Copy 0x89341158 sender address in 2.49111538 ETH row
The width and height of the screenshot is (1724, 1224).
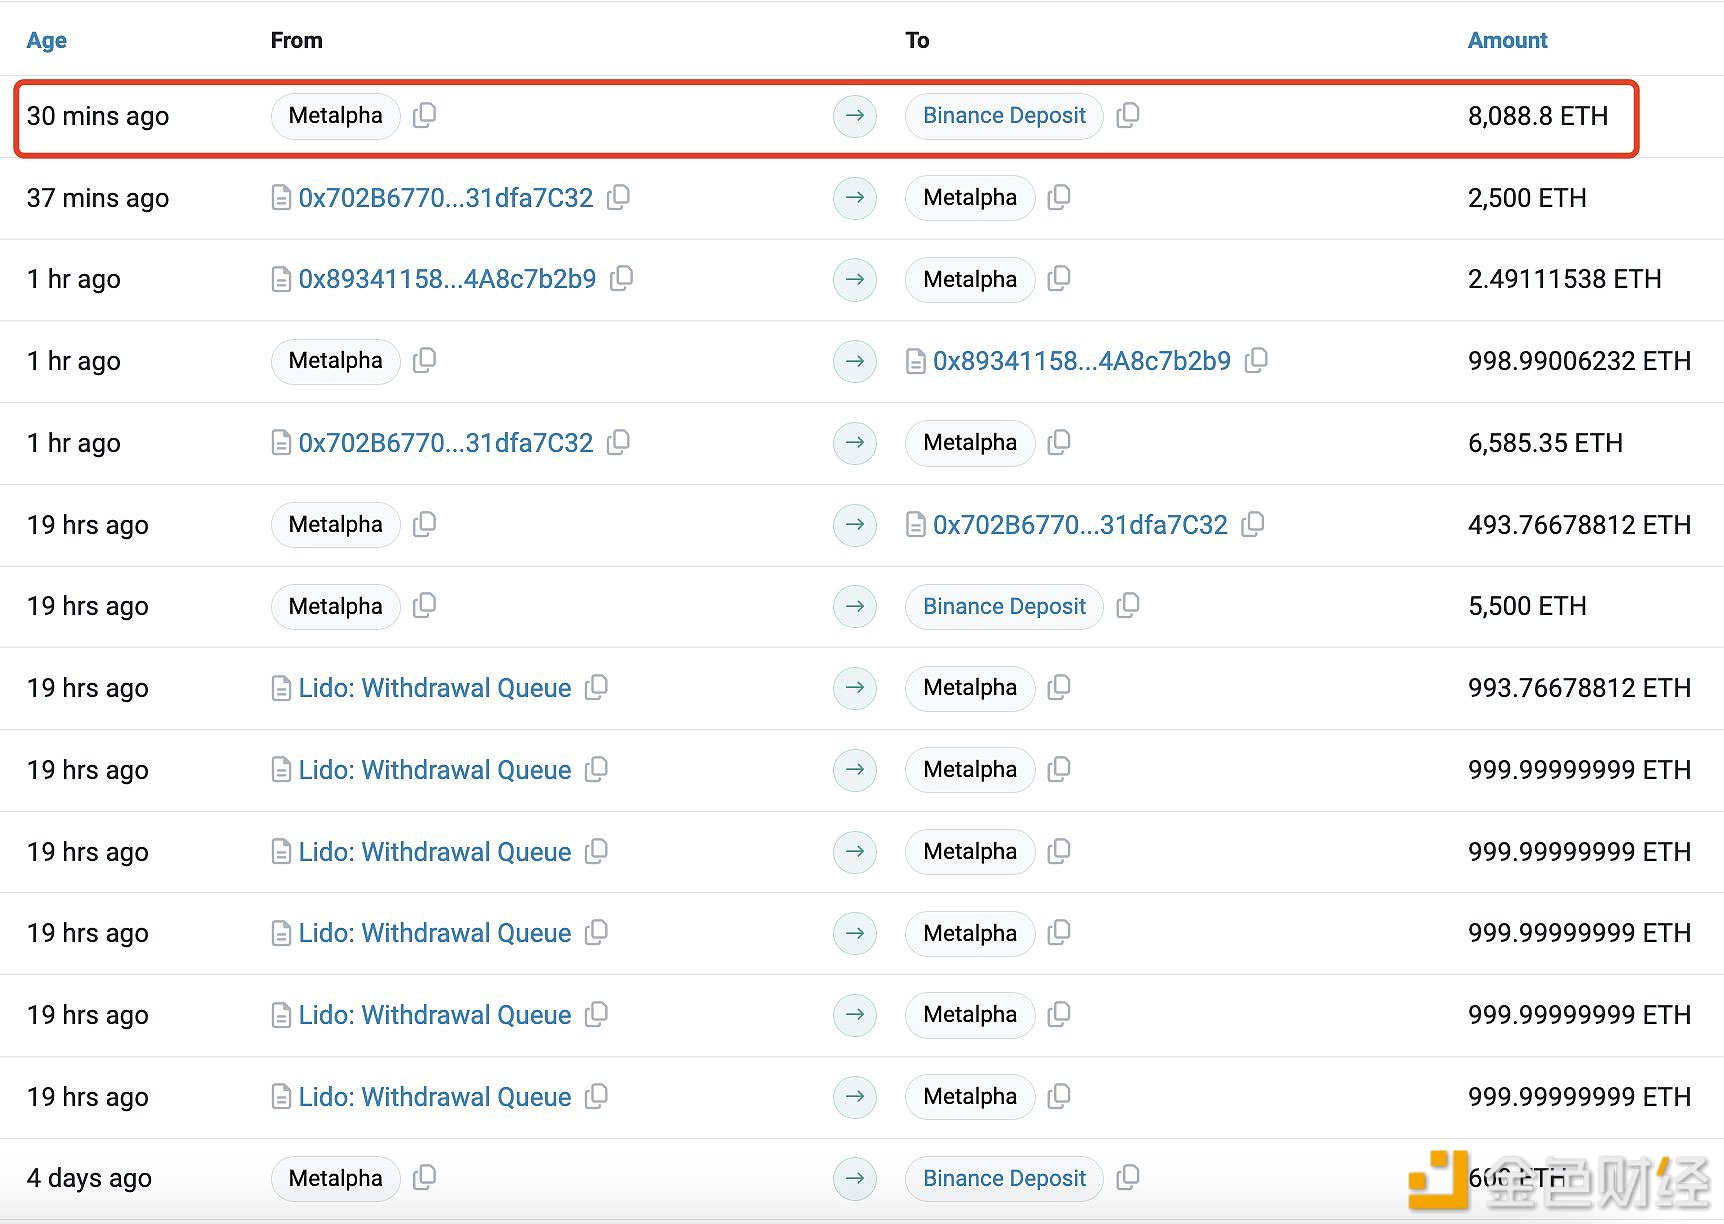click(x=621, y=278)
